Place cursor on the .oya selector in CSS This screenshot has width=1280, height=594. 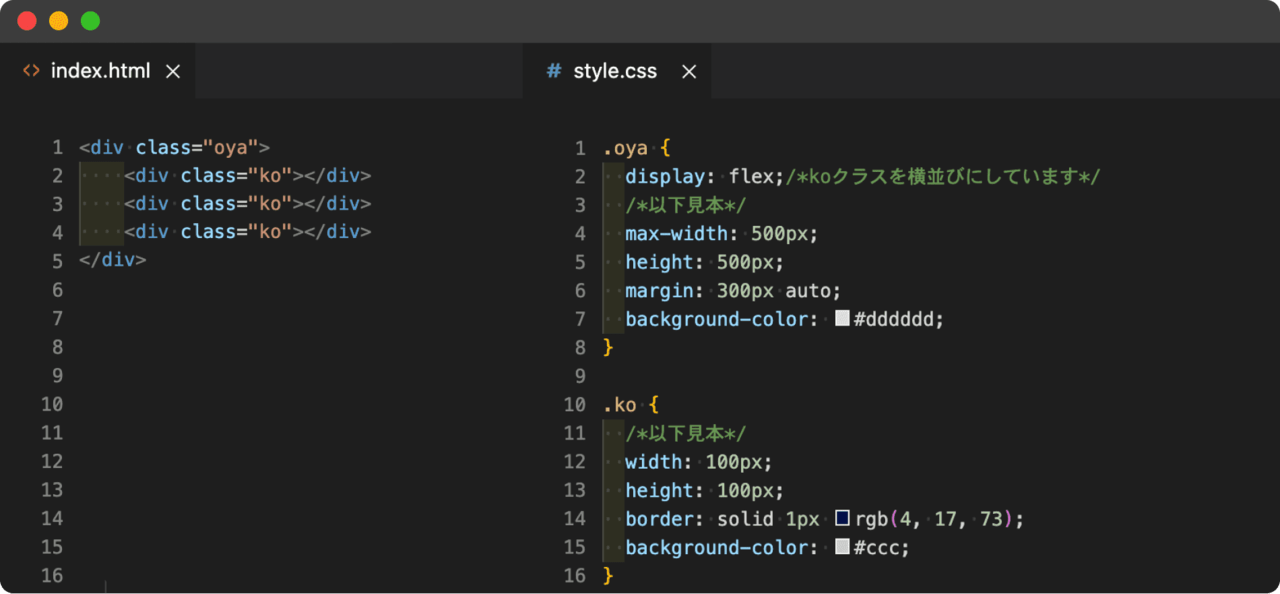point(625,149)
